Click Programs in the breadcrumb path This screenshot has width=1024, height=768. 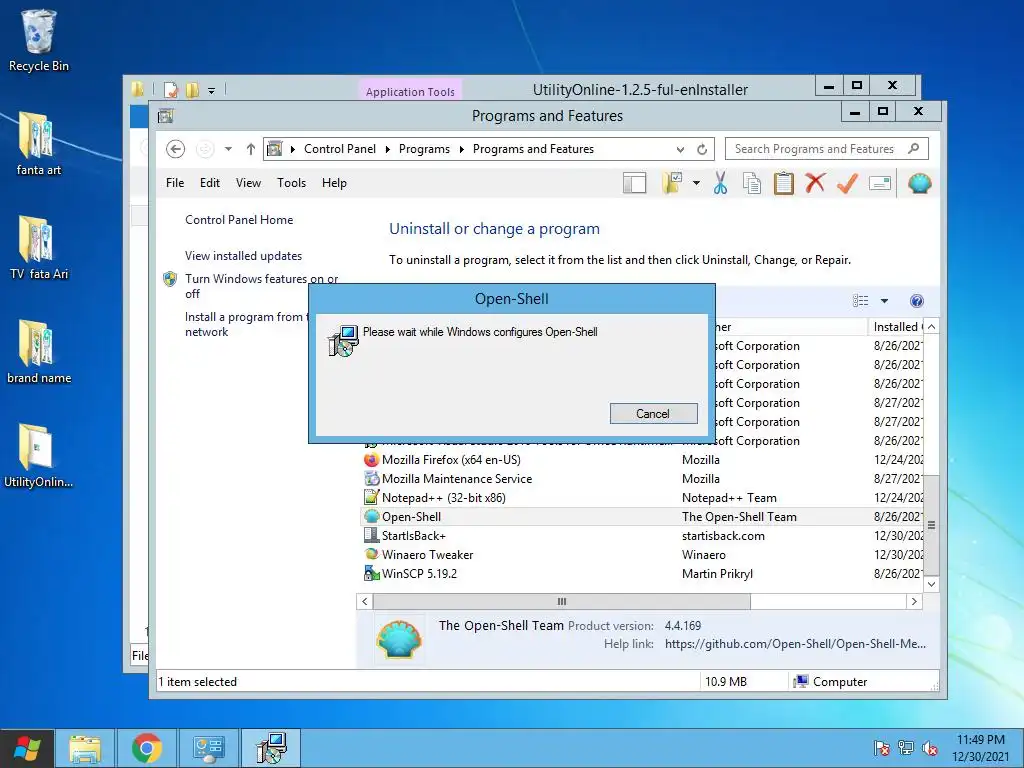coord(424,149)
